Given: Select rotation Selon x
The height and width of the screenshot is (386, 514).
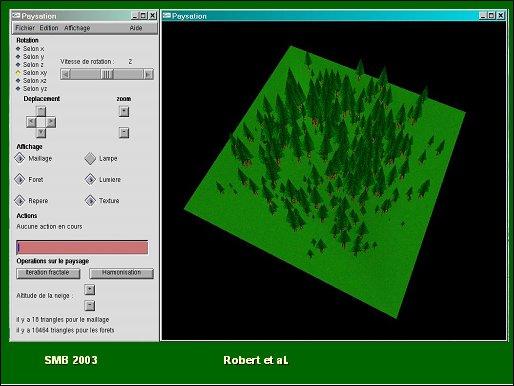Looking at the screenshot, I should 30,49.
